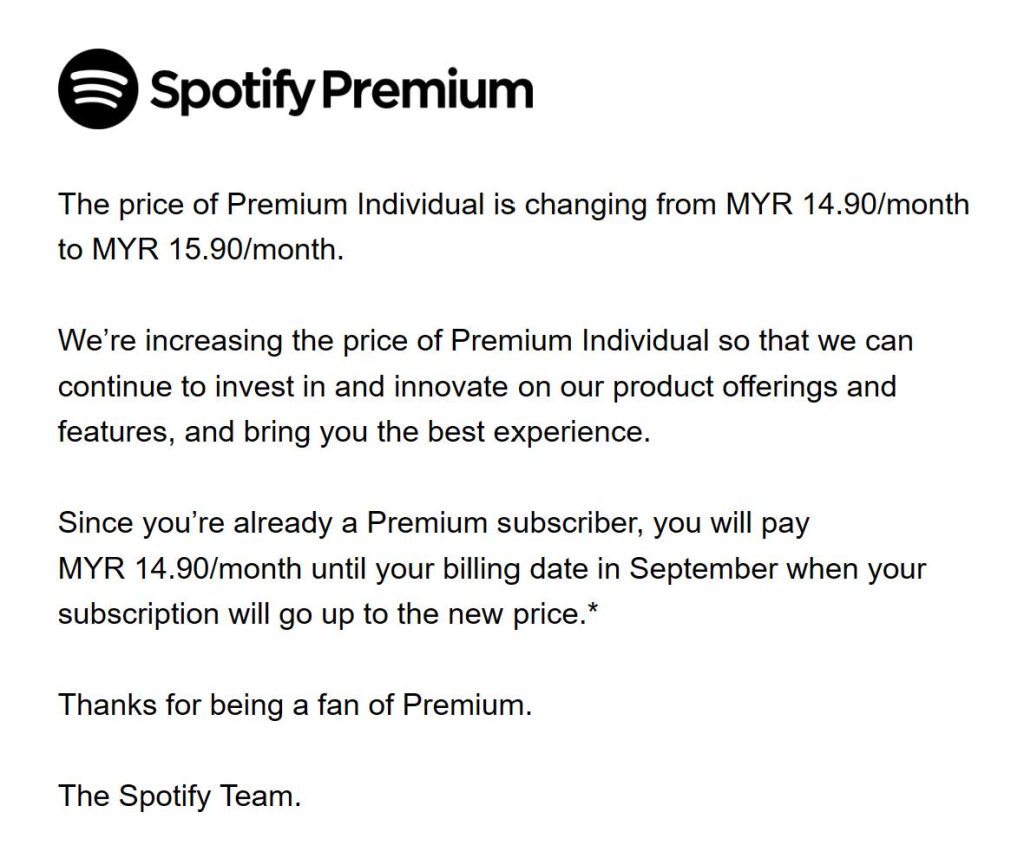The height and width of the screenshot is (852, 1024).
Task: Click the 'Thanks for being a fan of Premium' line
Action: (295, 705)
